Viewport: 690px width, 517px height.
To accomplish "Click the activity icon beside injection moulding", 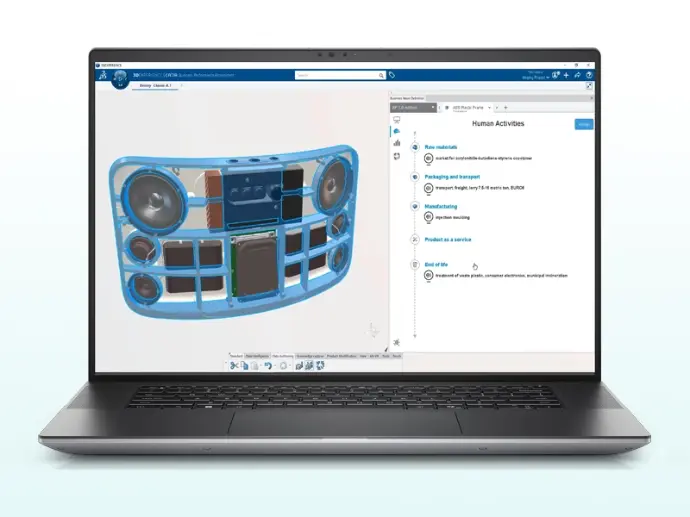I will coord(428,217).
